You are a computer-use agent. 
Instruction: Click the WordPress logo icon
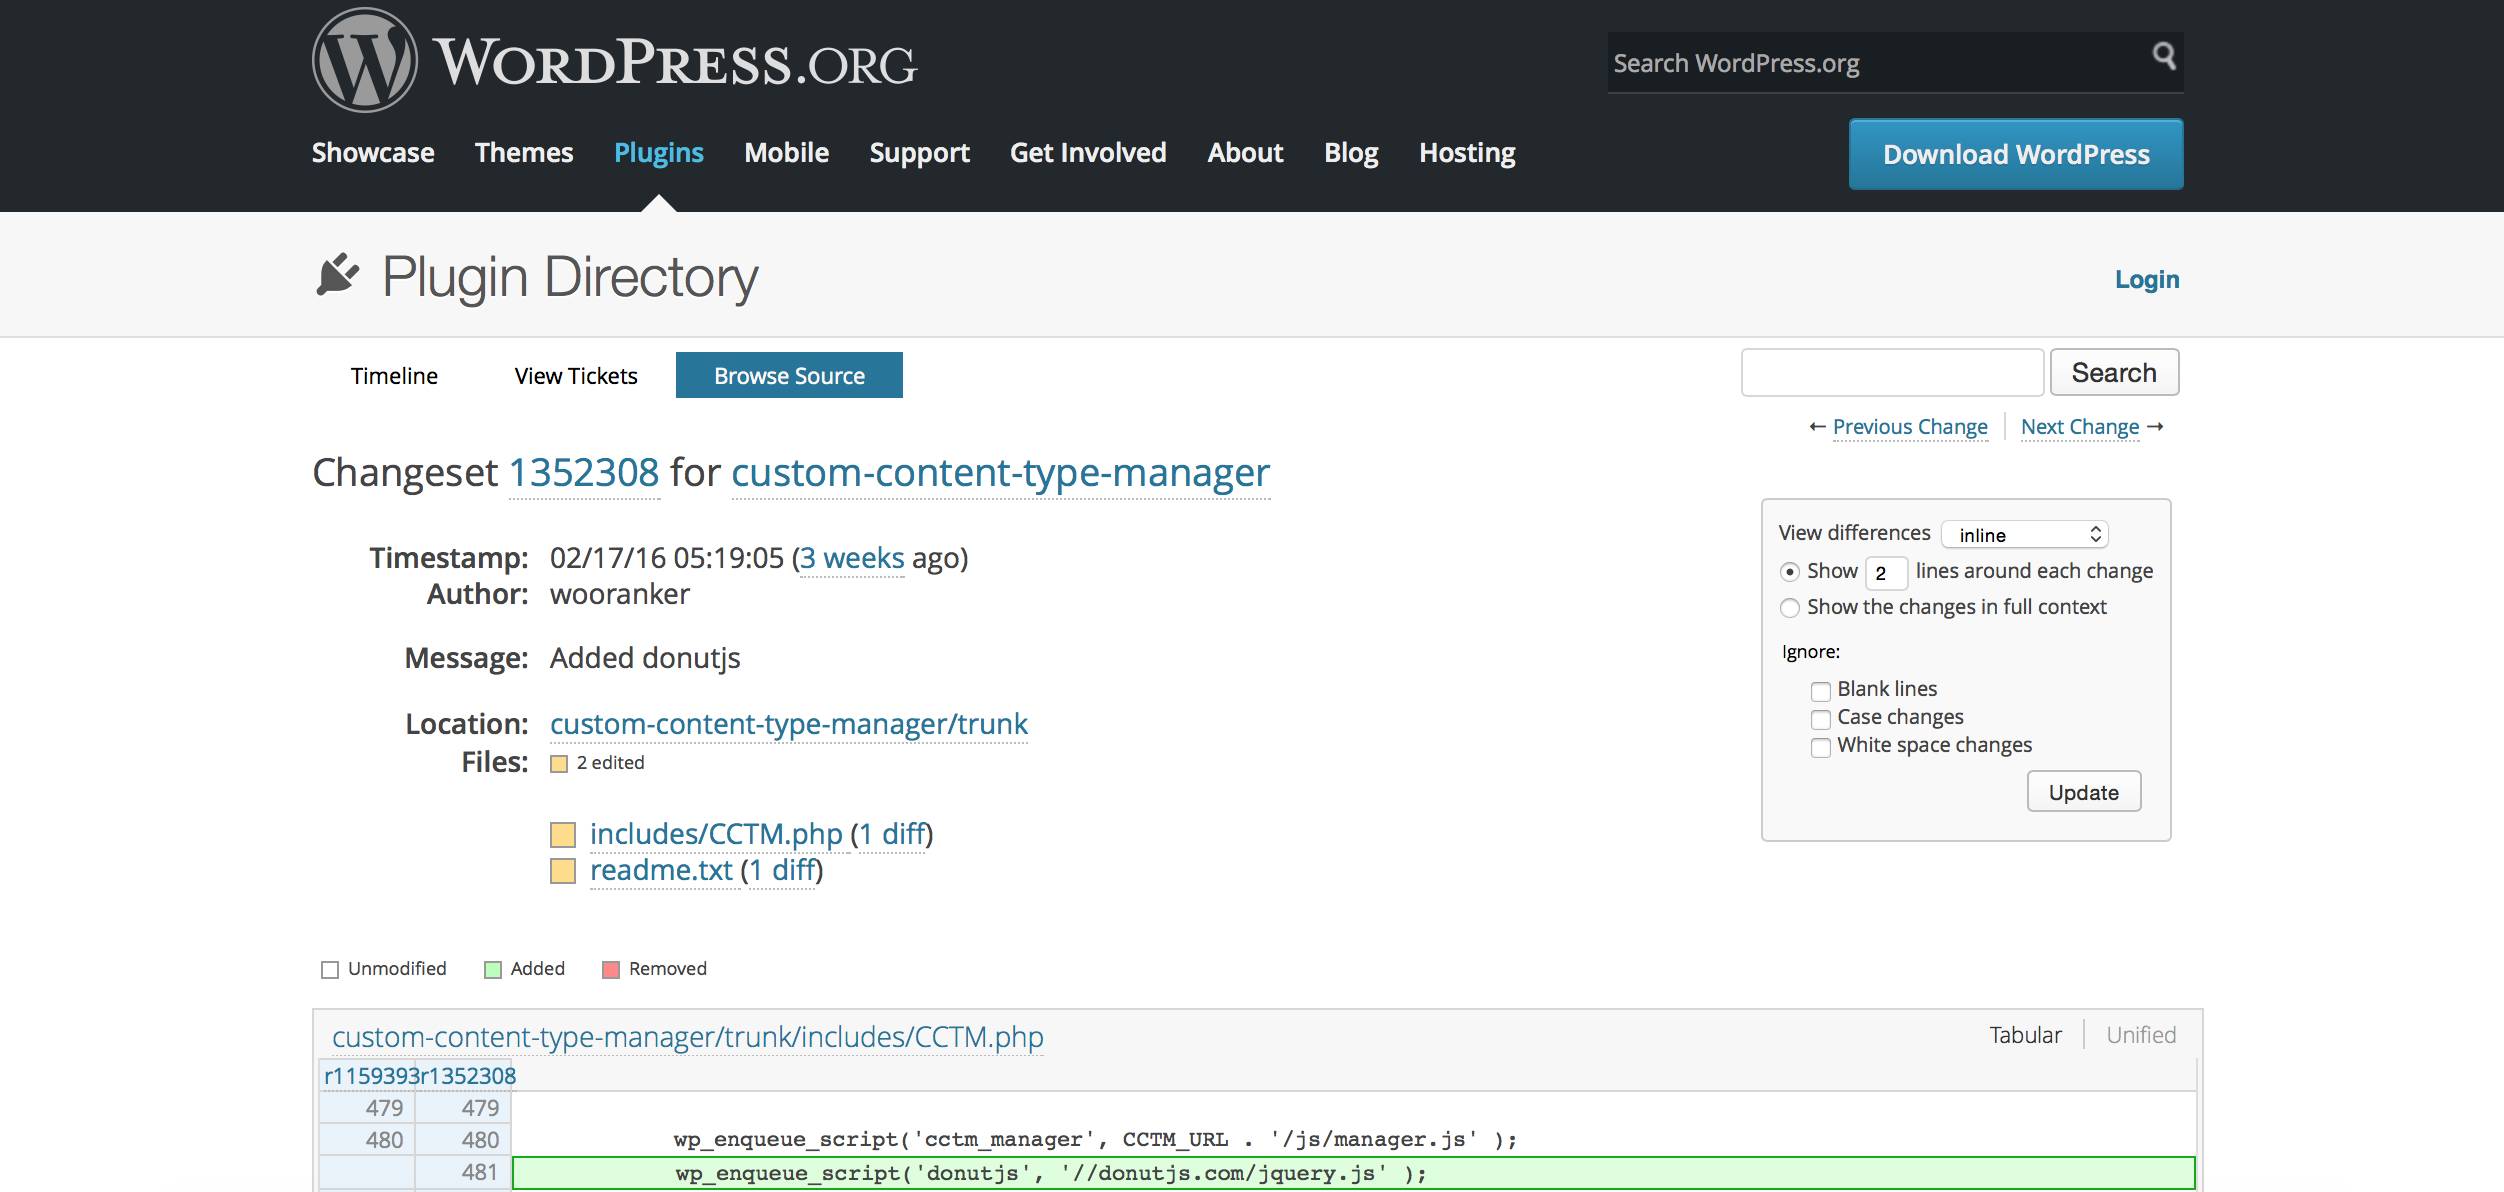pos(364,60)
